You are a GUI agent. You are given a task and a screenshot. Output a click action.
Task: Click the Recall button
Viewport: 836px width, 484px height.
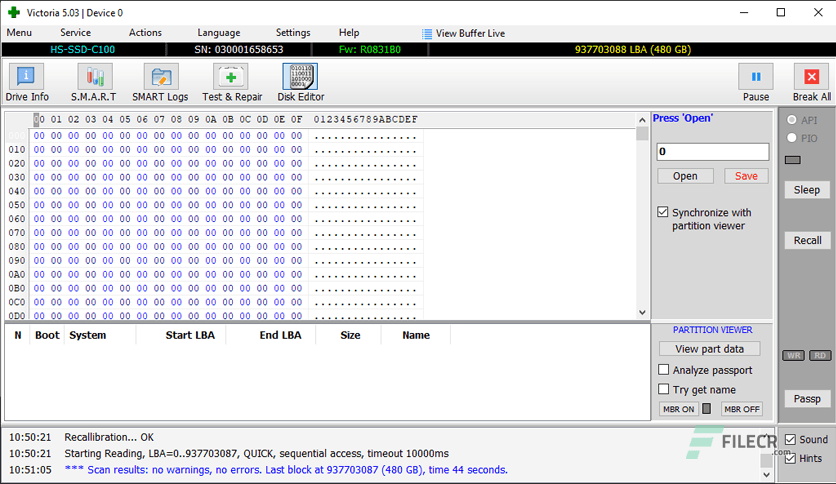point(807,240)
